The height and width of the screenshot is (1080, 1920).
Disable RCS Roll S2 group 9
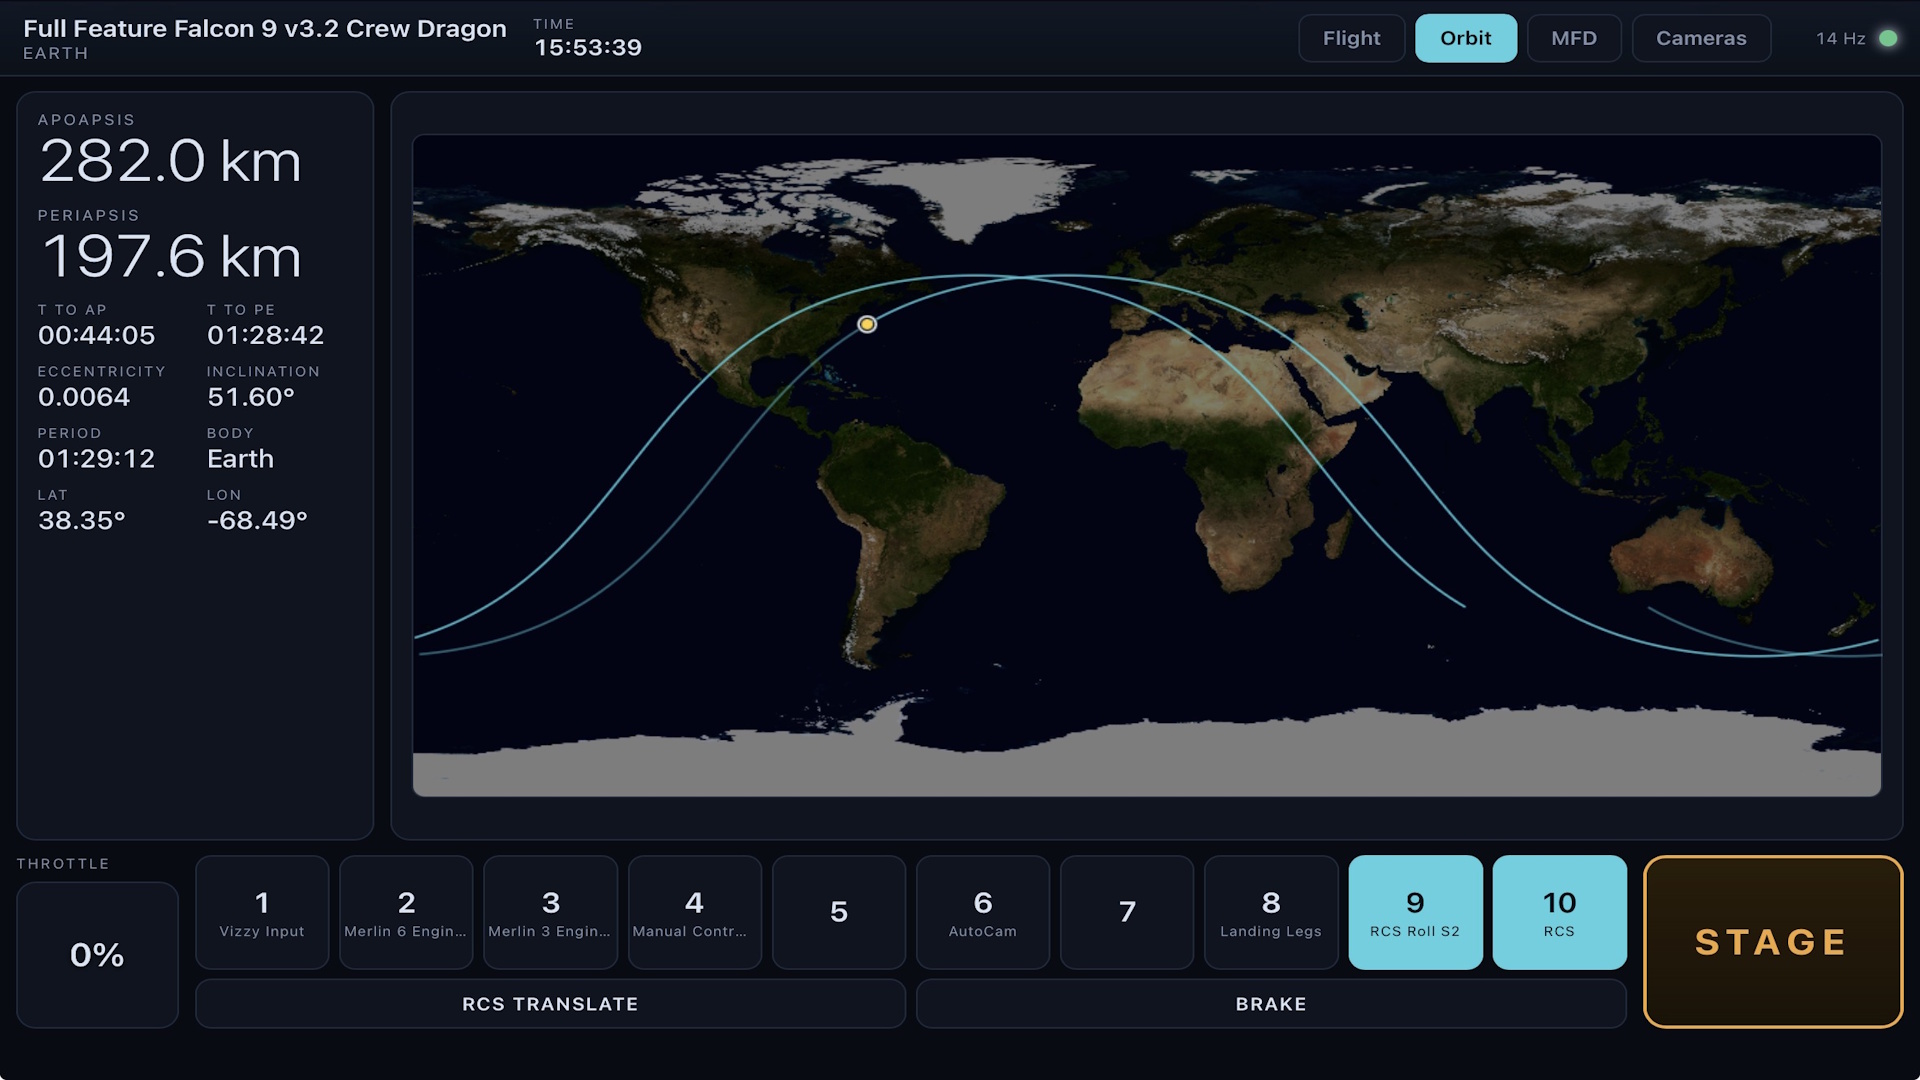pos(1415,912)
